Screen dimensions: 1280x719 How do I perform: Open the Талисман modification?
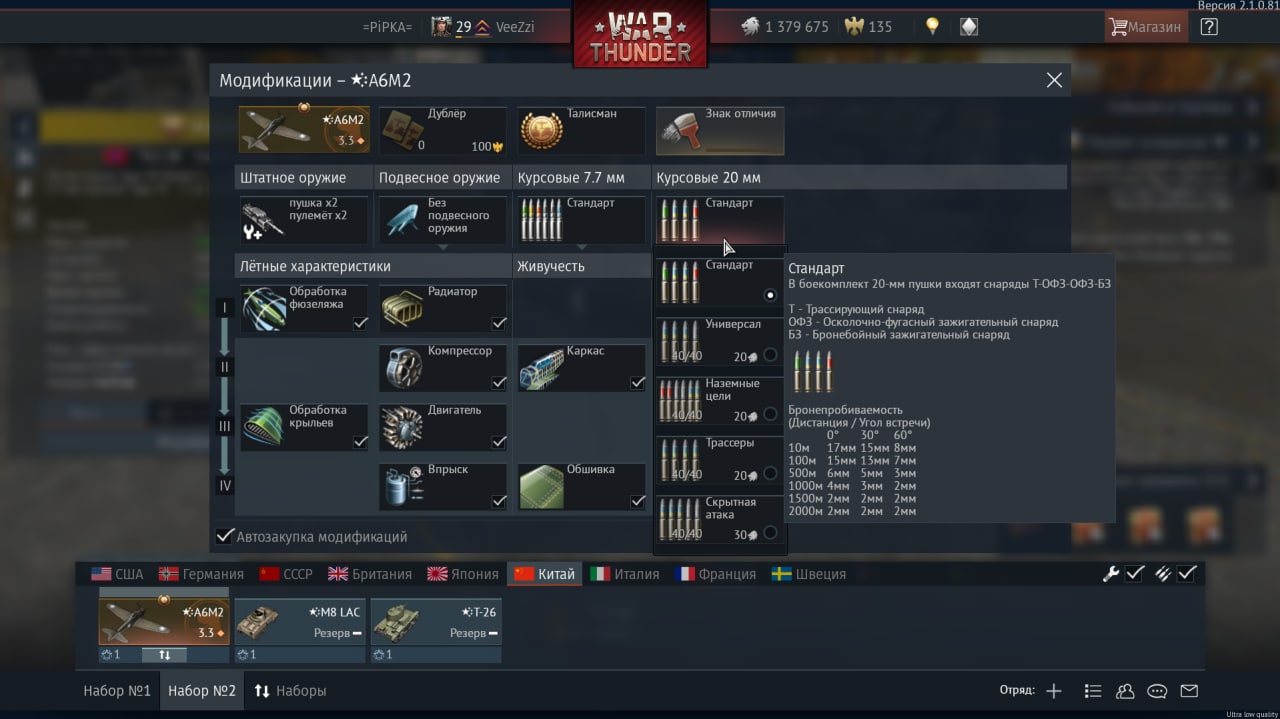click(581, 131)
